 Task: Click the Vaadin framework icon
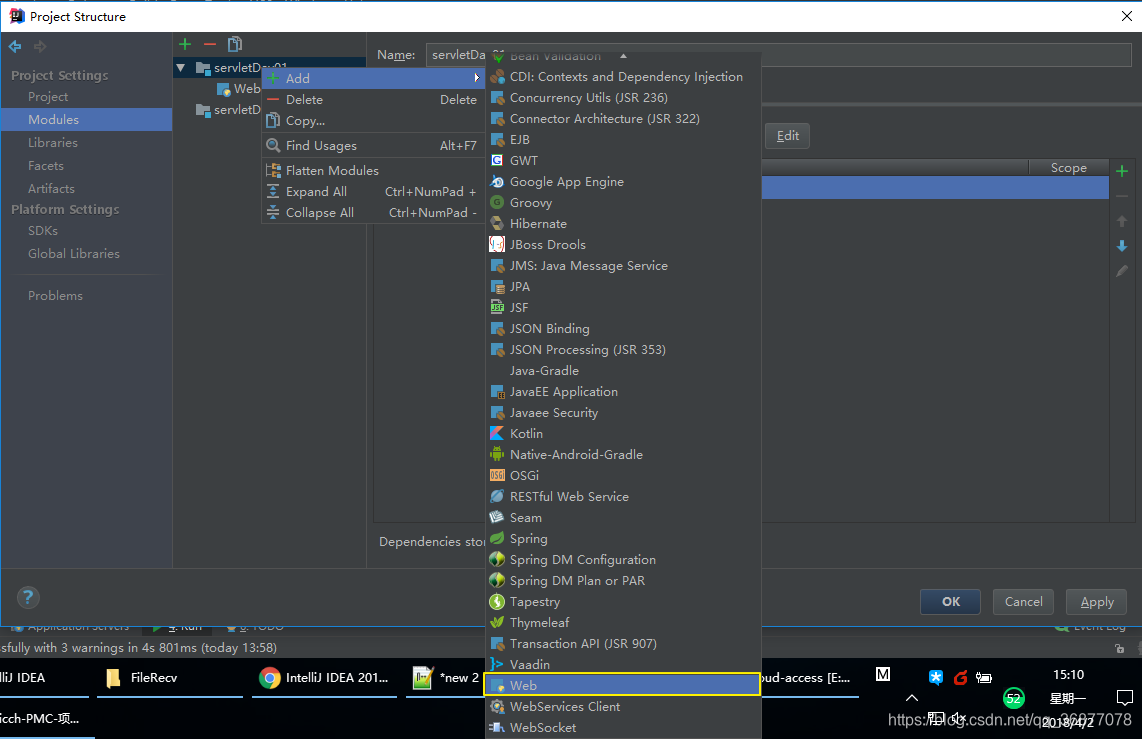click(x=497, y=664)
